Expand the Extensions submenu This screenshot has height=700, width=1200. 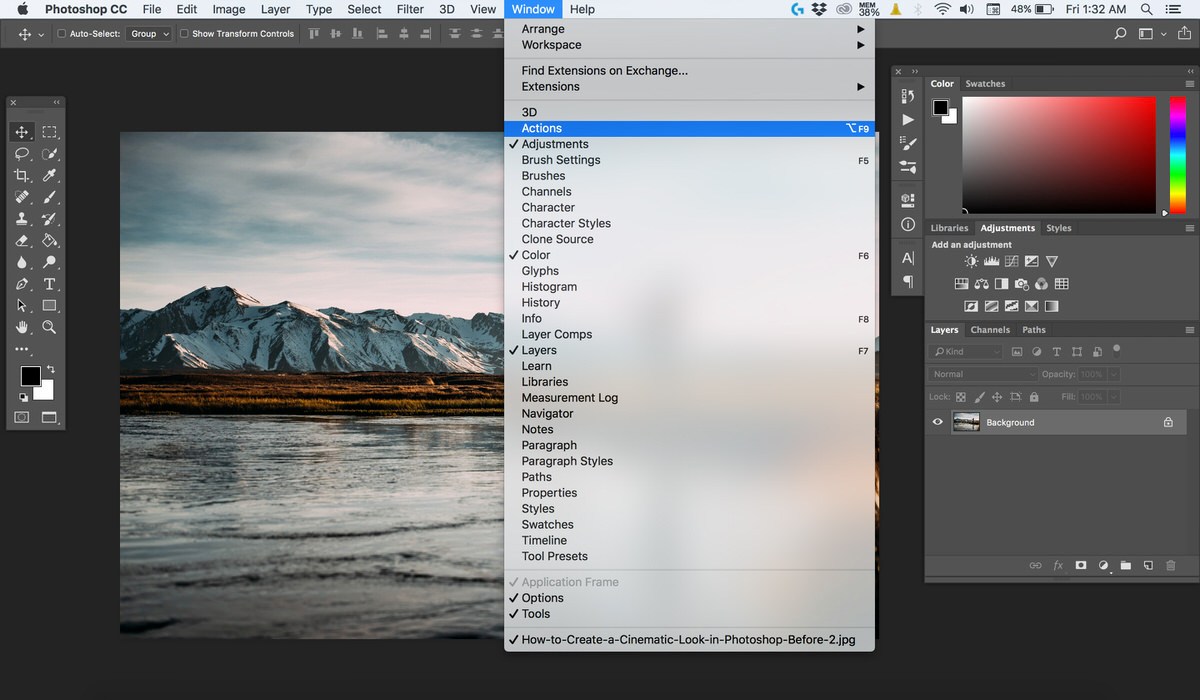click(689, 87)
